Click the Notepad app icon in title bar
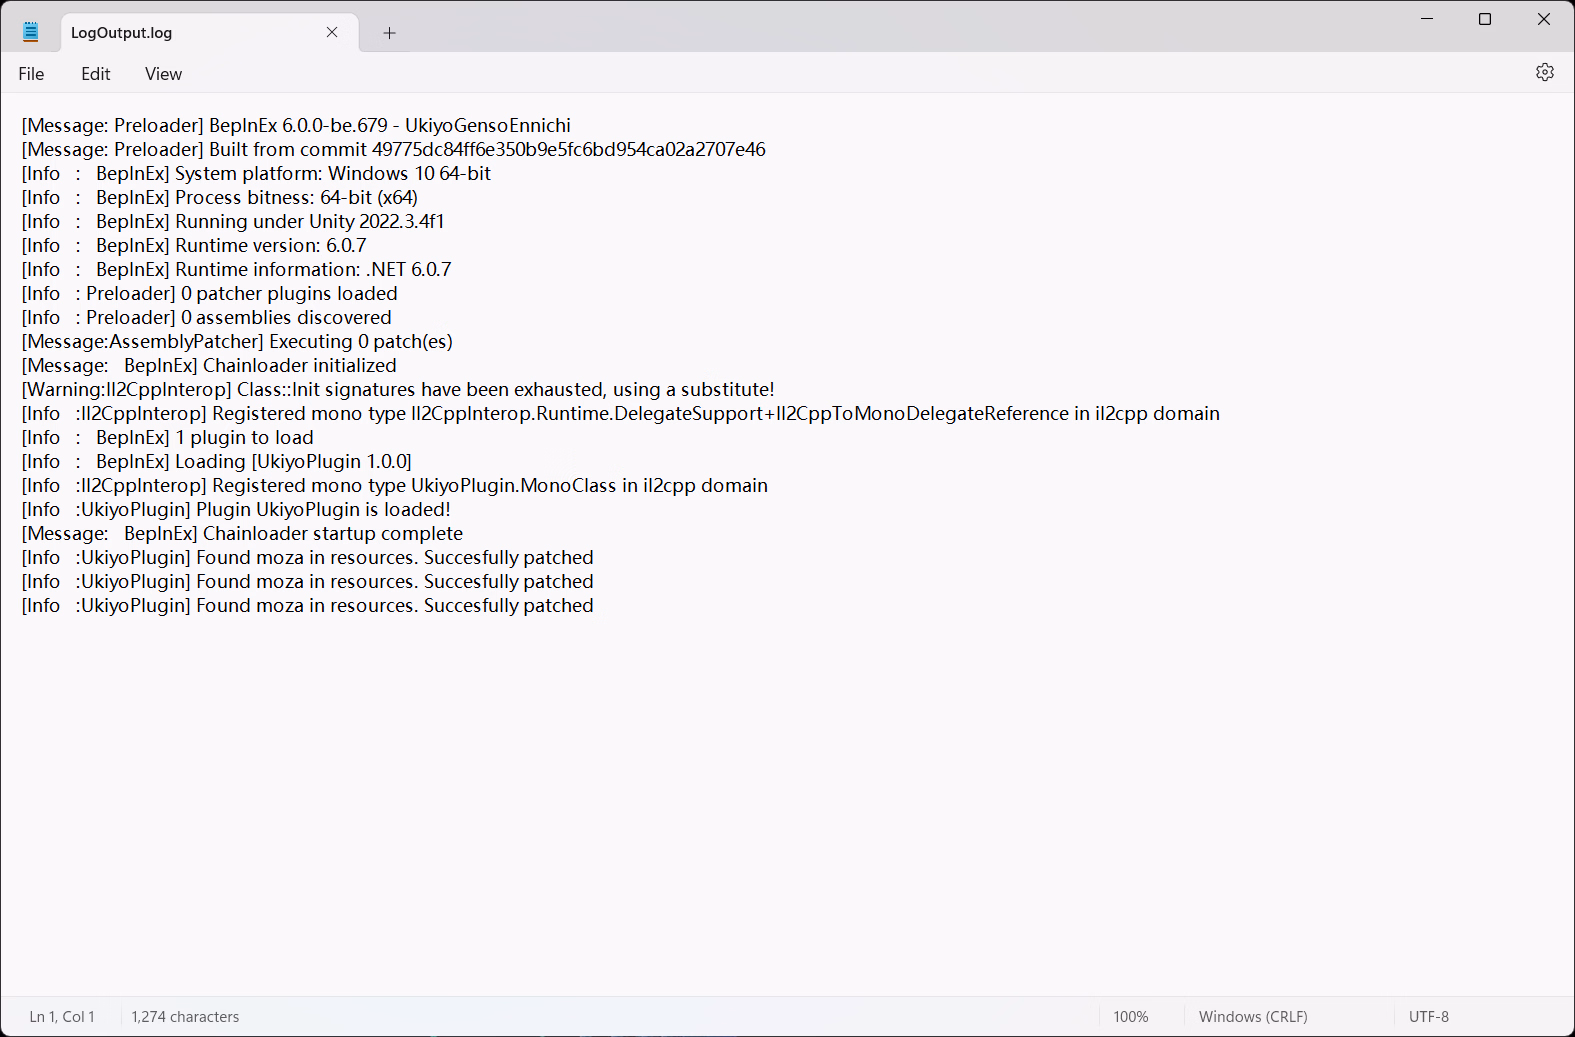 [31, 32]
